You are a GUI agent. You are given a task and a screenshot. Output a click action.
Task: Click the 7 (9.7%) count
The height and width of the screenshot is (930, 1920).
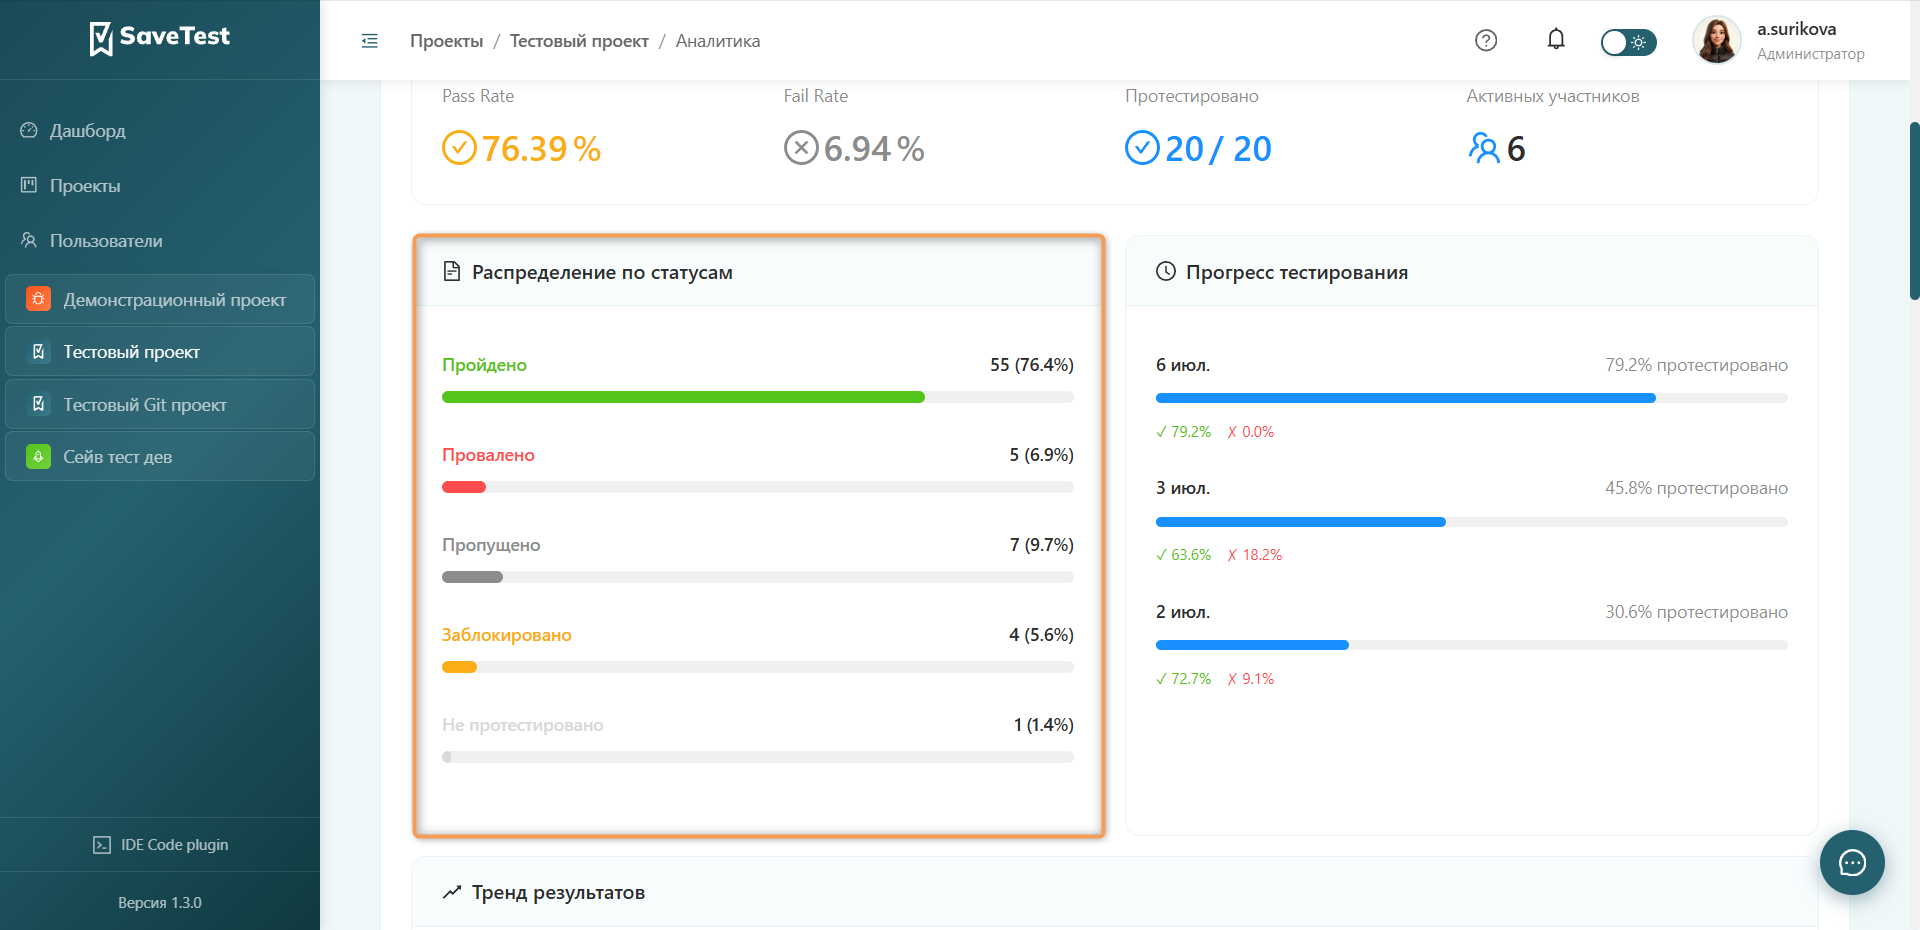point(1042,545)
